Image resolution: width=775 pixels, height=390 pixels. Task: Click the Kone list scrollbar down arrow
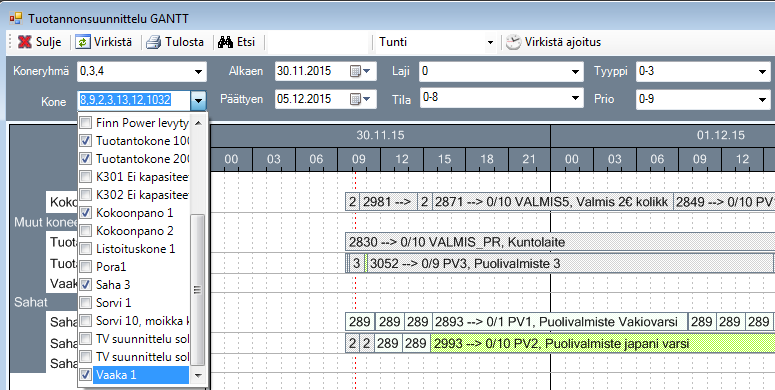(x=198, y=376)
